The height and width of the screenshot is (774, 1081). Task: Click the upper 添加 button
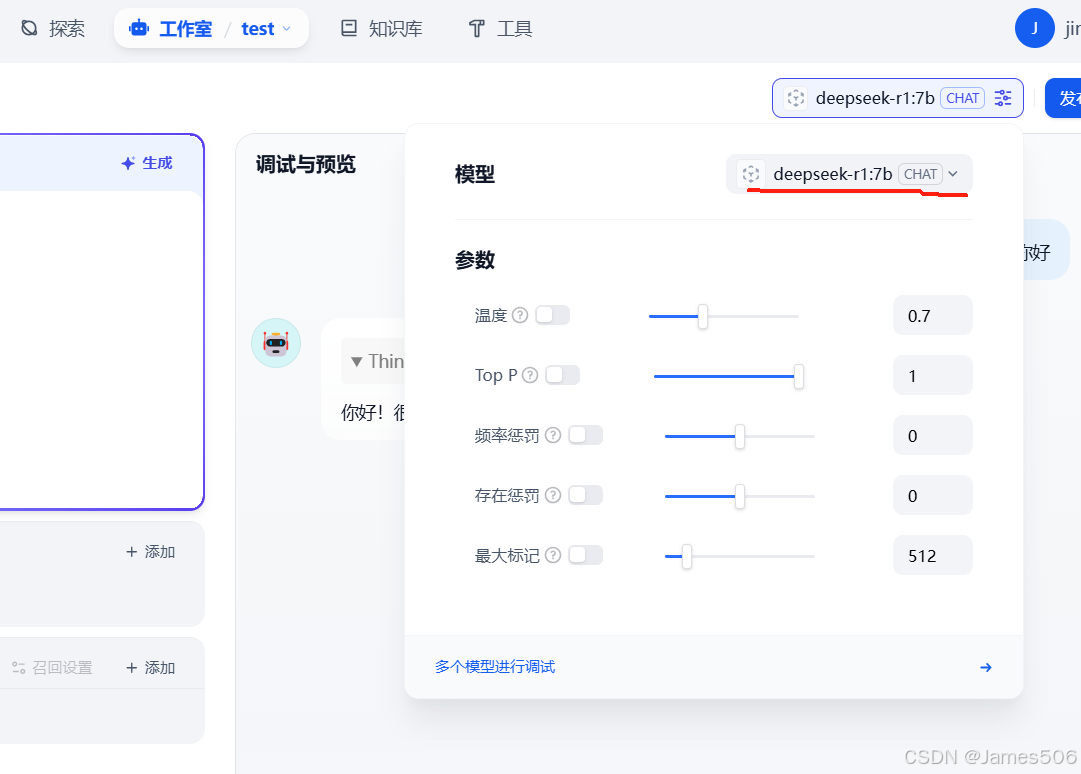point(151,552)
